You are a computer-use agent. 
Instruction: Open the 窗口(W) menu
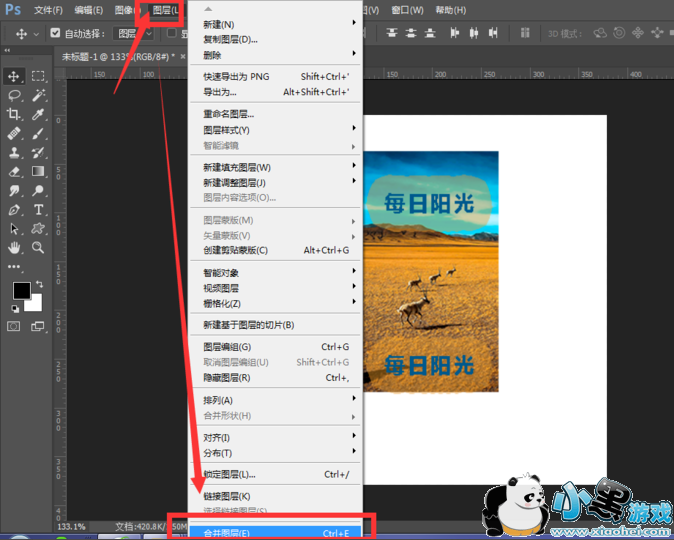(x=406, y=10)
